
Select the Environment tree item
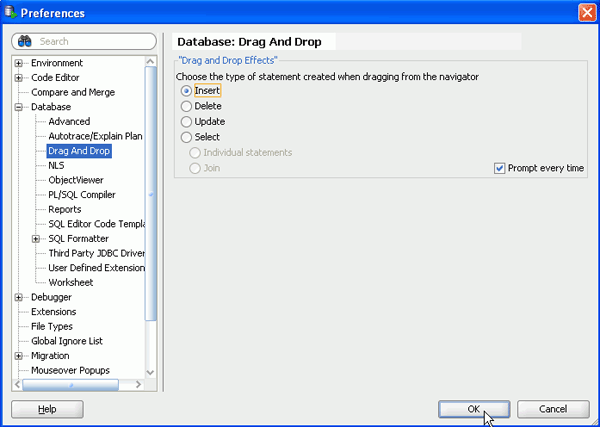click(57, 63)
